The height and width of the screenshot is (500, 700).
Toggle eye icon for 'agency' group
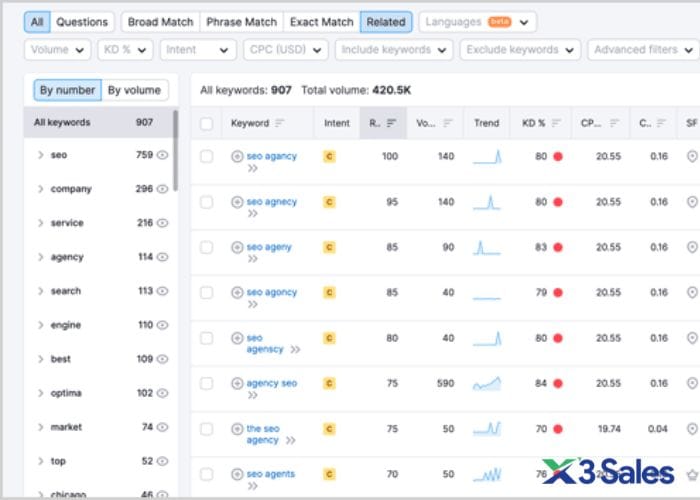tap(162, 257)
